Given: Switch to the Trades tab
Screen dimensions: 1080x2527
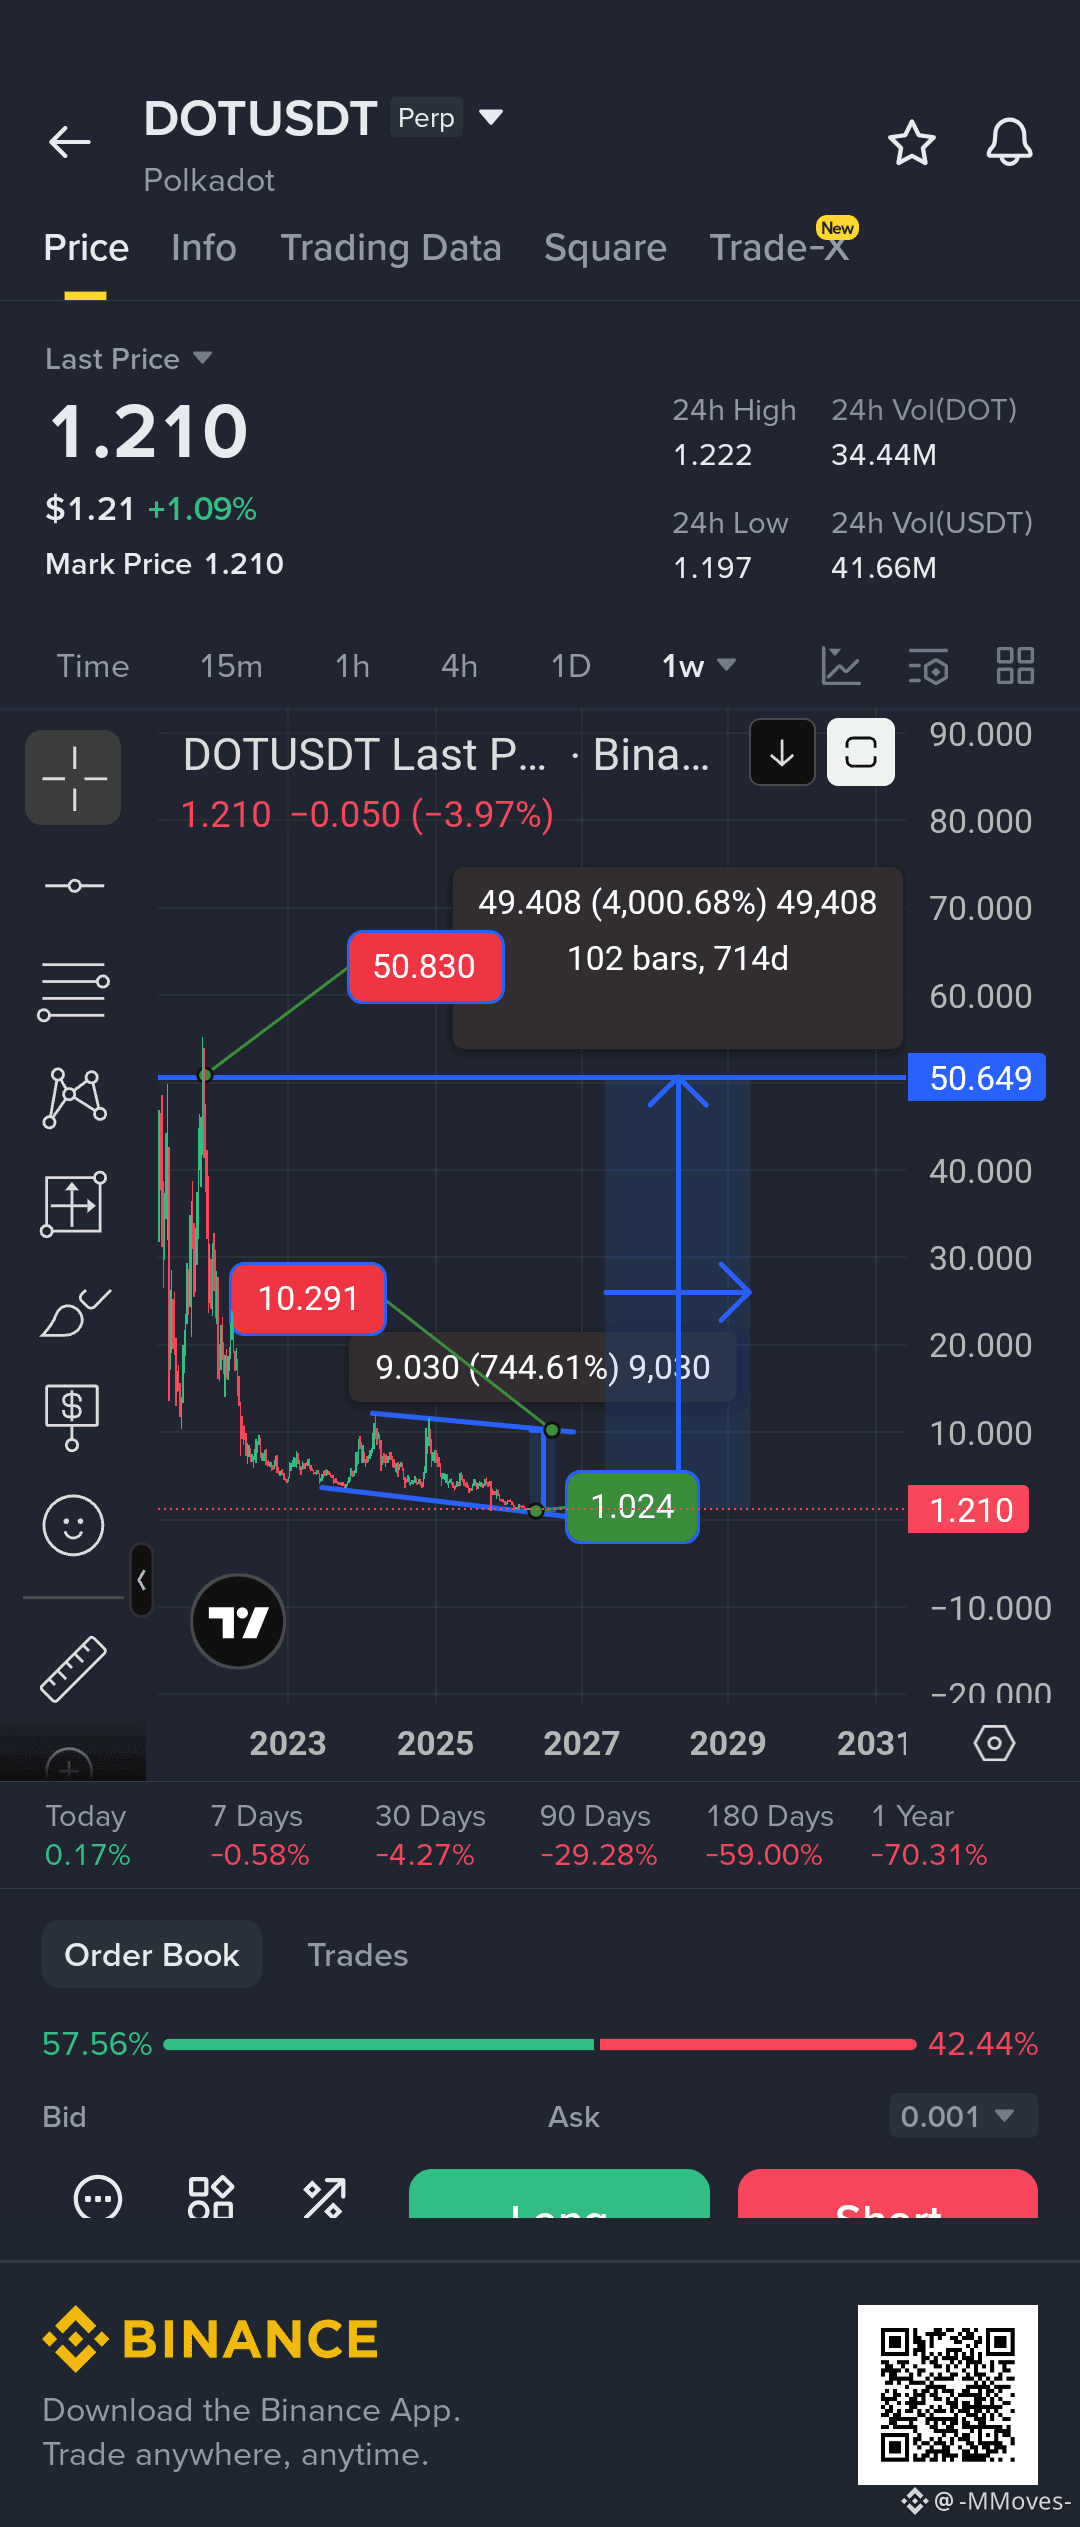Looking at the screenshot, I should [358, 1954].
